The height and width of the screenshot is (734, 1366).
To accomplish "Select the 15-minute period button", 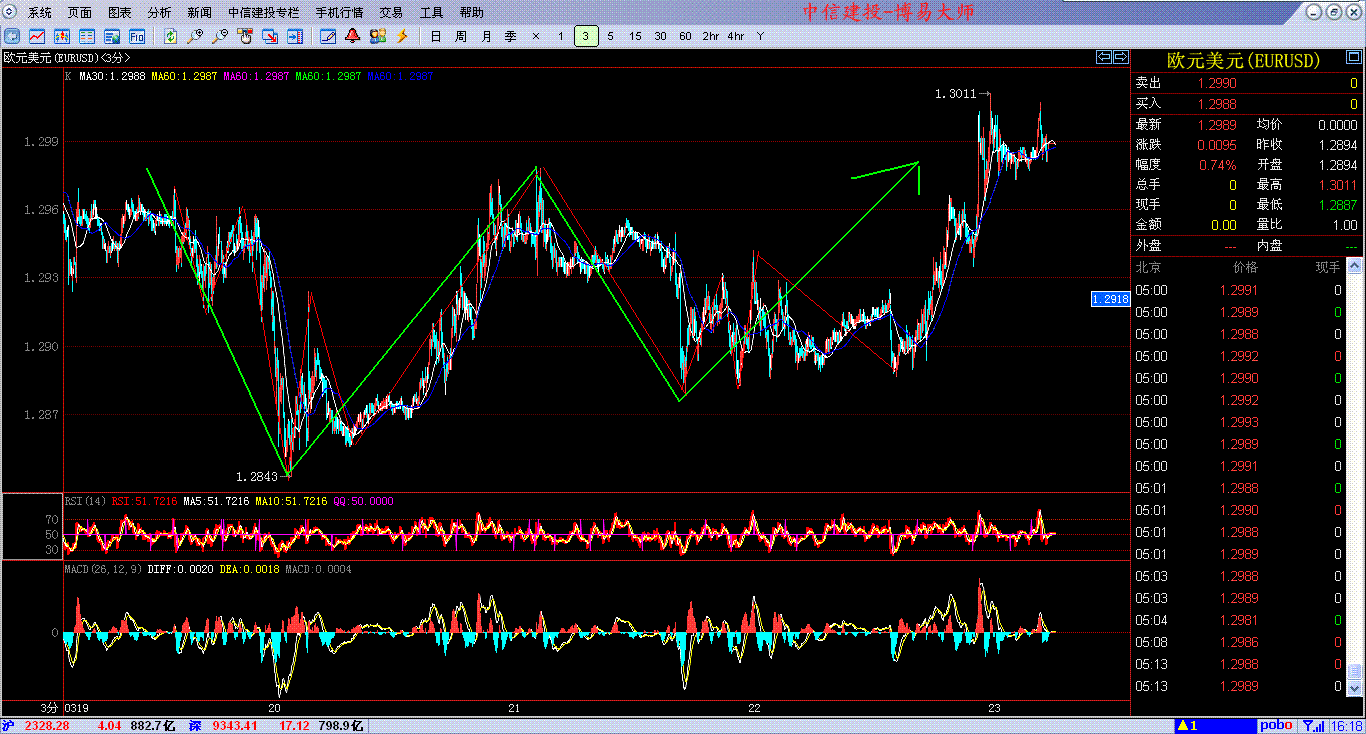I will coord(635,36).
